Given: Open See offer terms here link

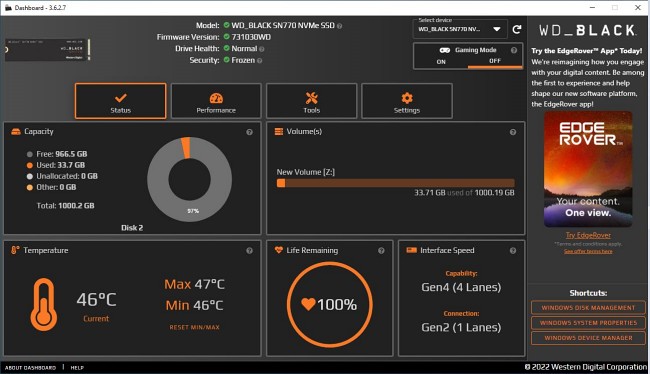Looking at the screenshot, I should 588,251.
